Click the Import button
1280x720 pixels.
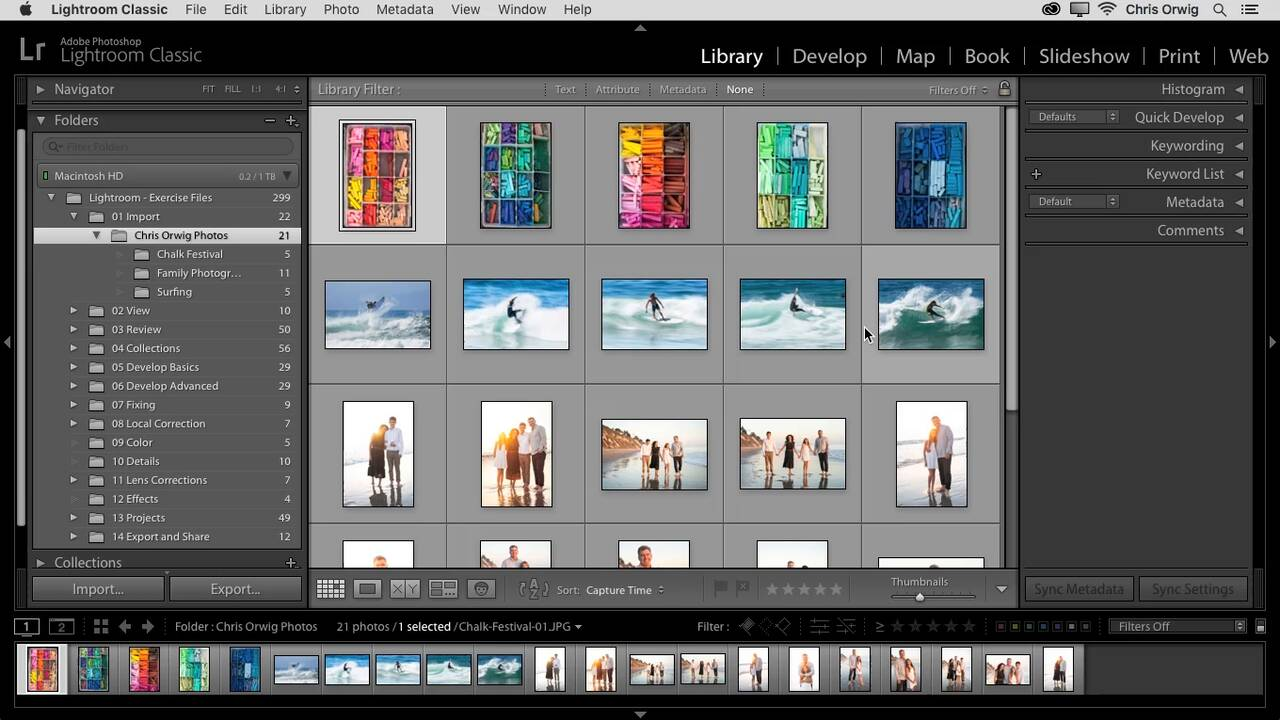pos(98,589)
